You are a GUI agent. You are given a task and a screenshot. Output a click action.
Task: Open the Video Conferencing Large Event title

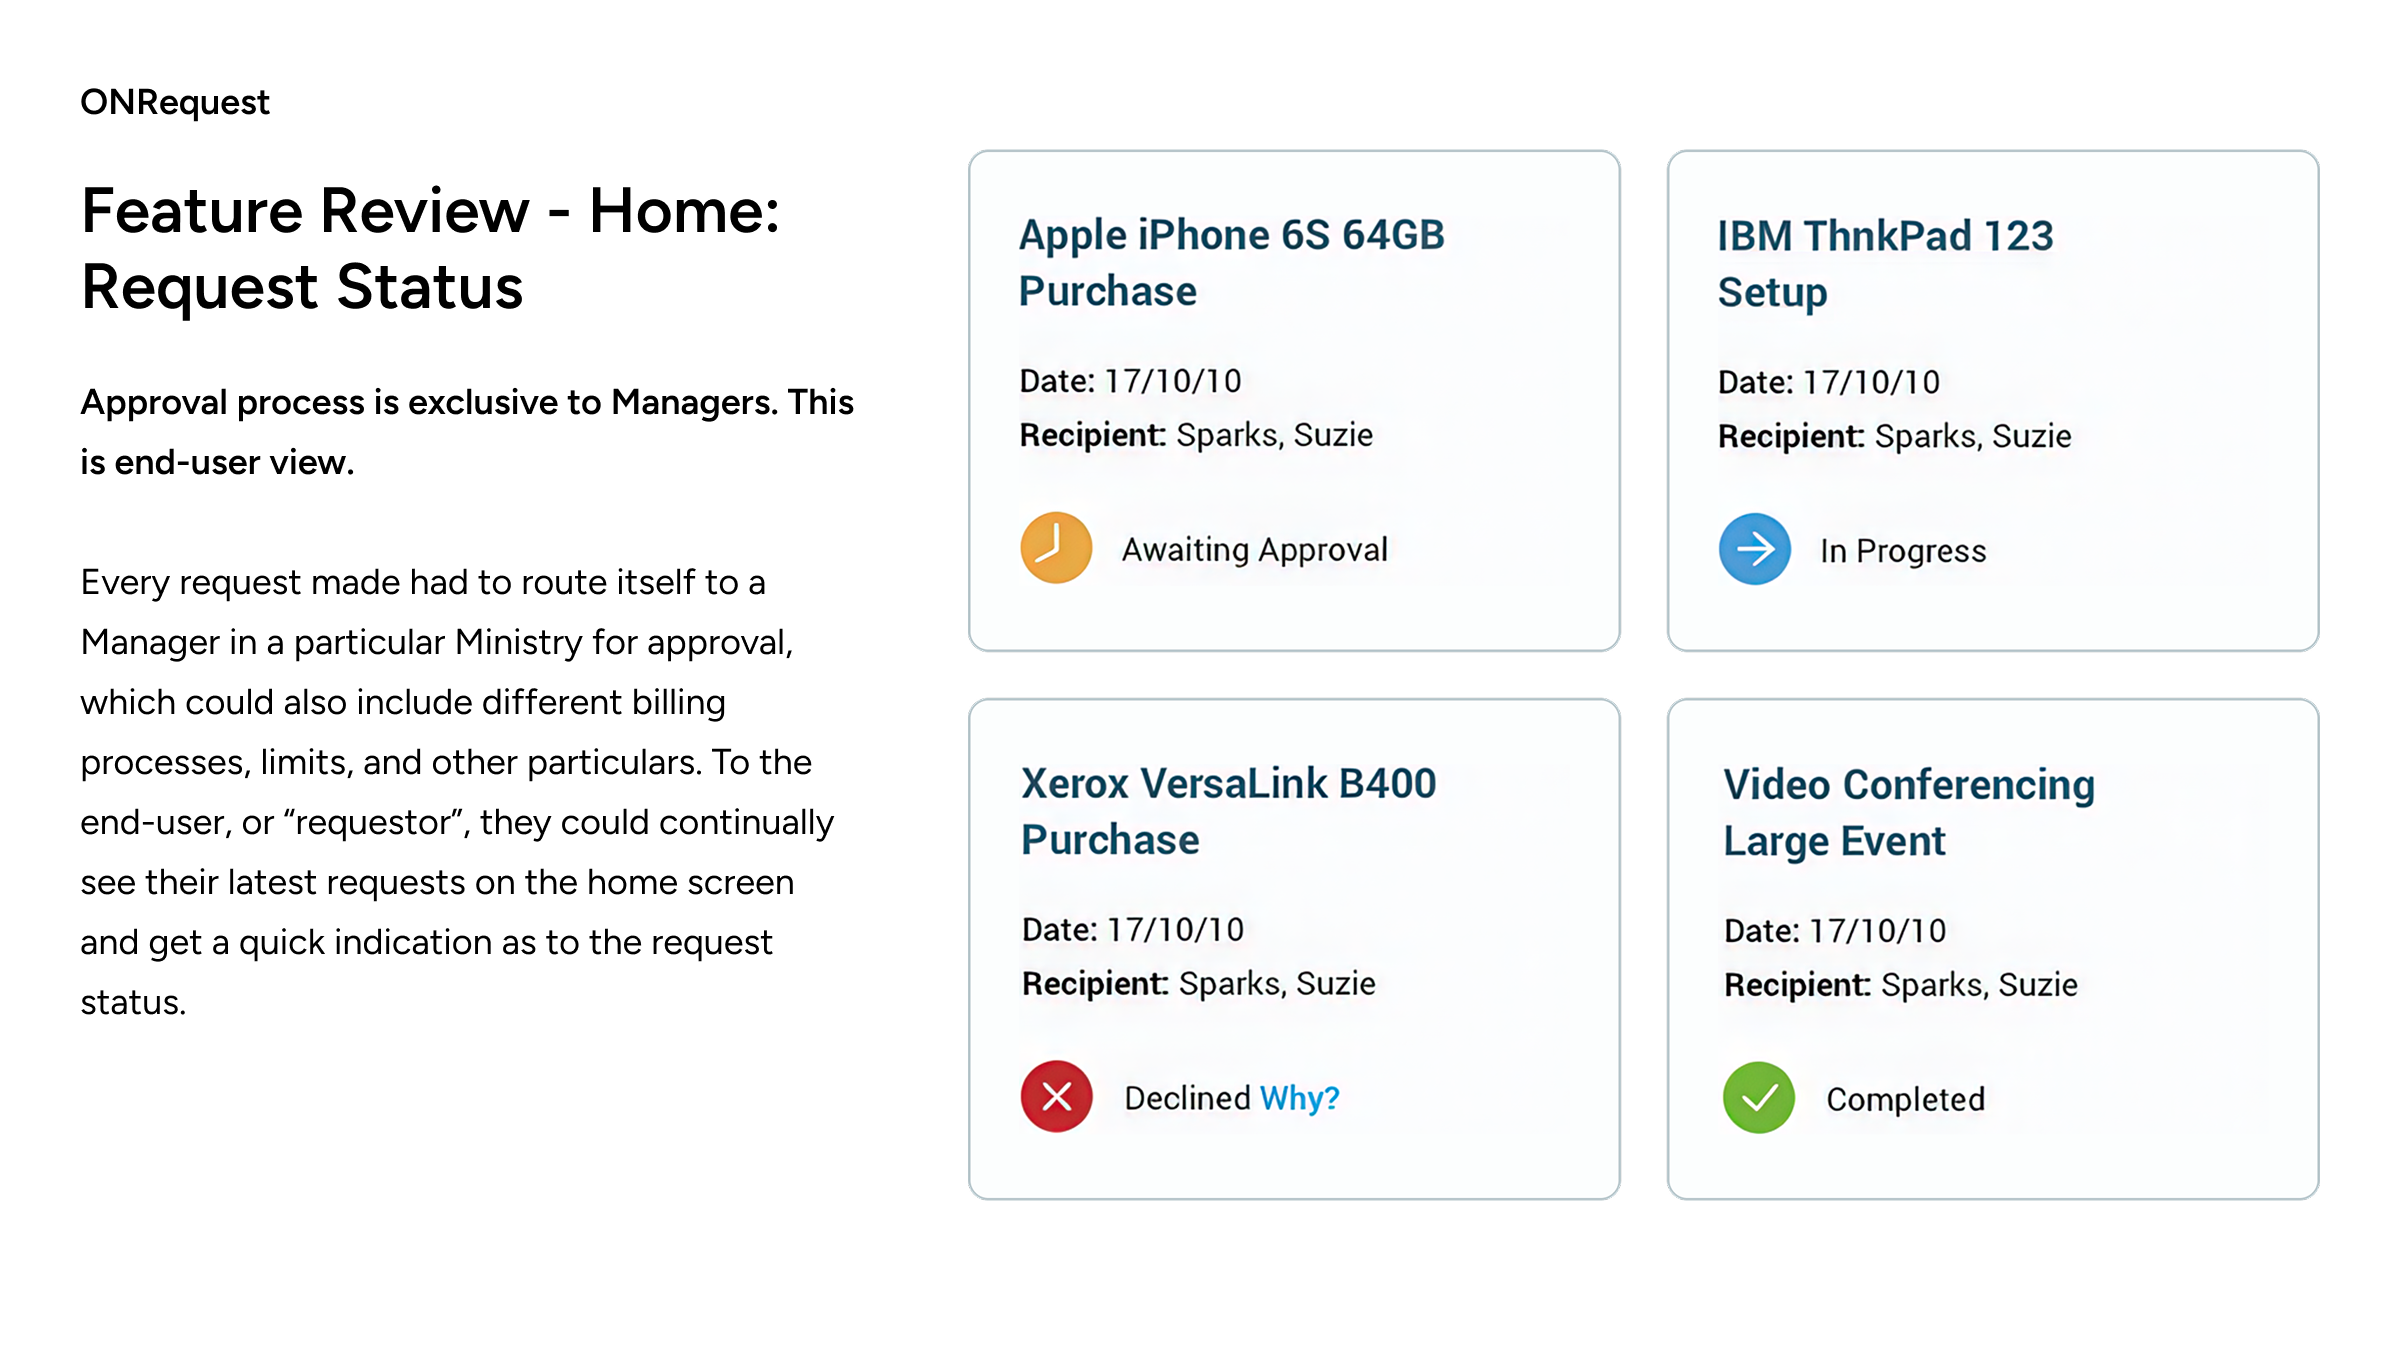coord(1908,812)
